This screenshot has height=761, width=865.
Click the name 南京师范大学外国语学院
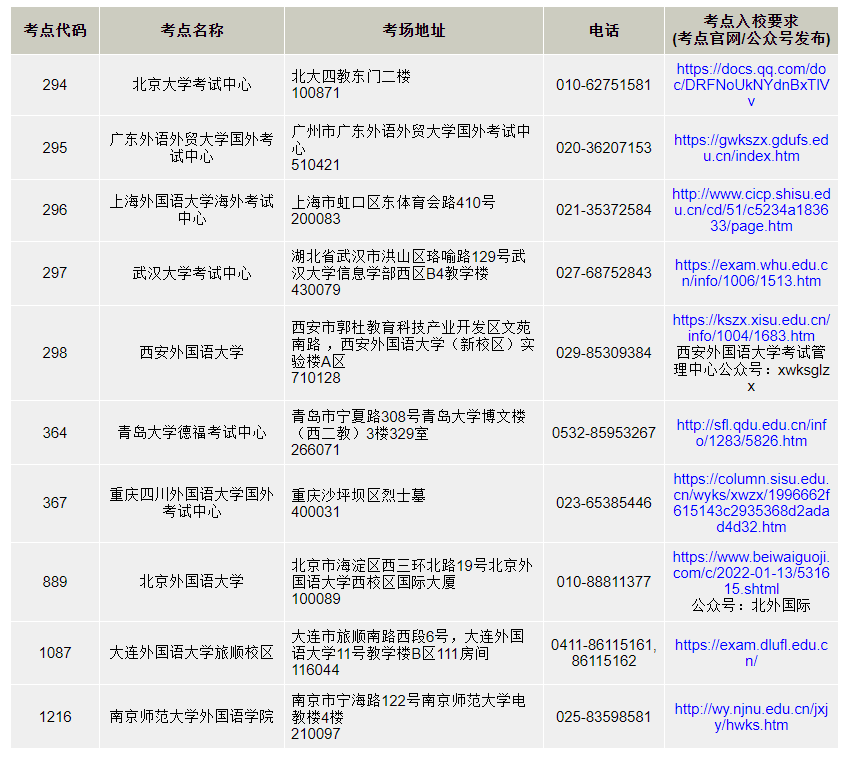tap(192, 717)
